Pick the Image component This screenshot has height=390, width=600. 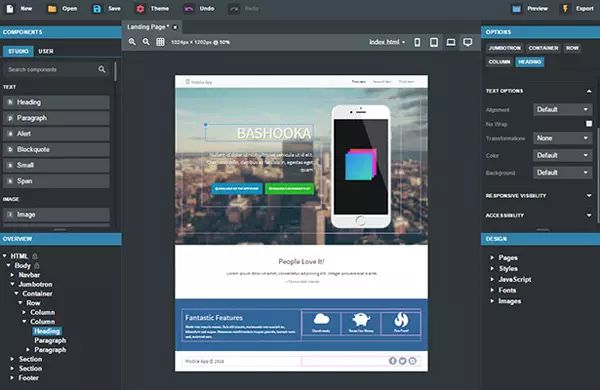(56, 214)
